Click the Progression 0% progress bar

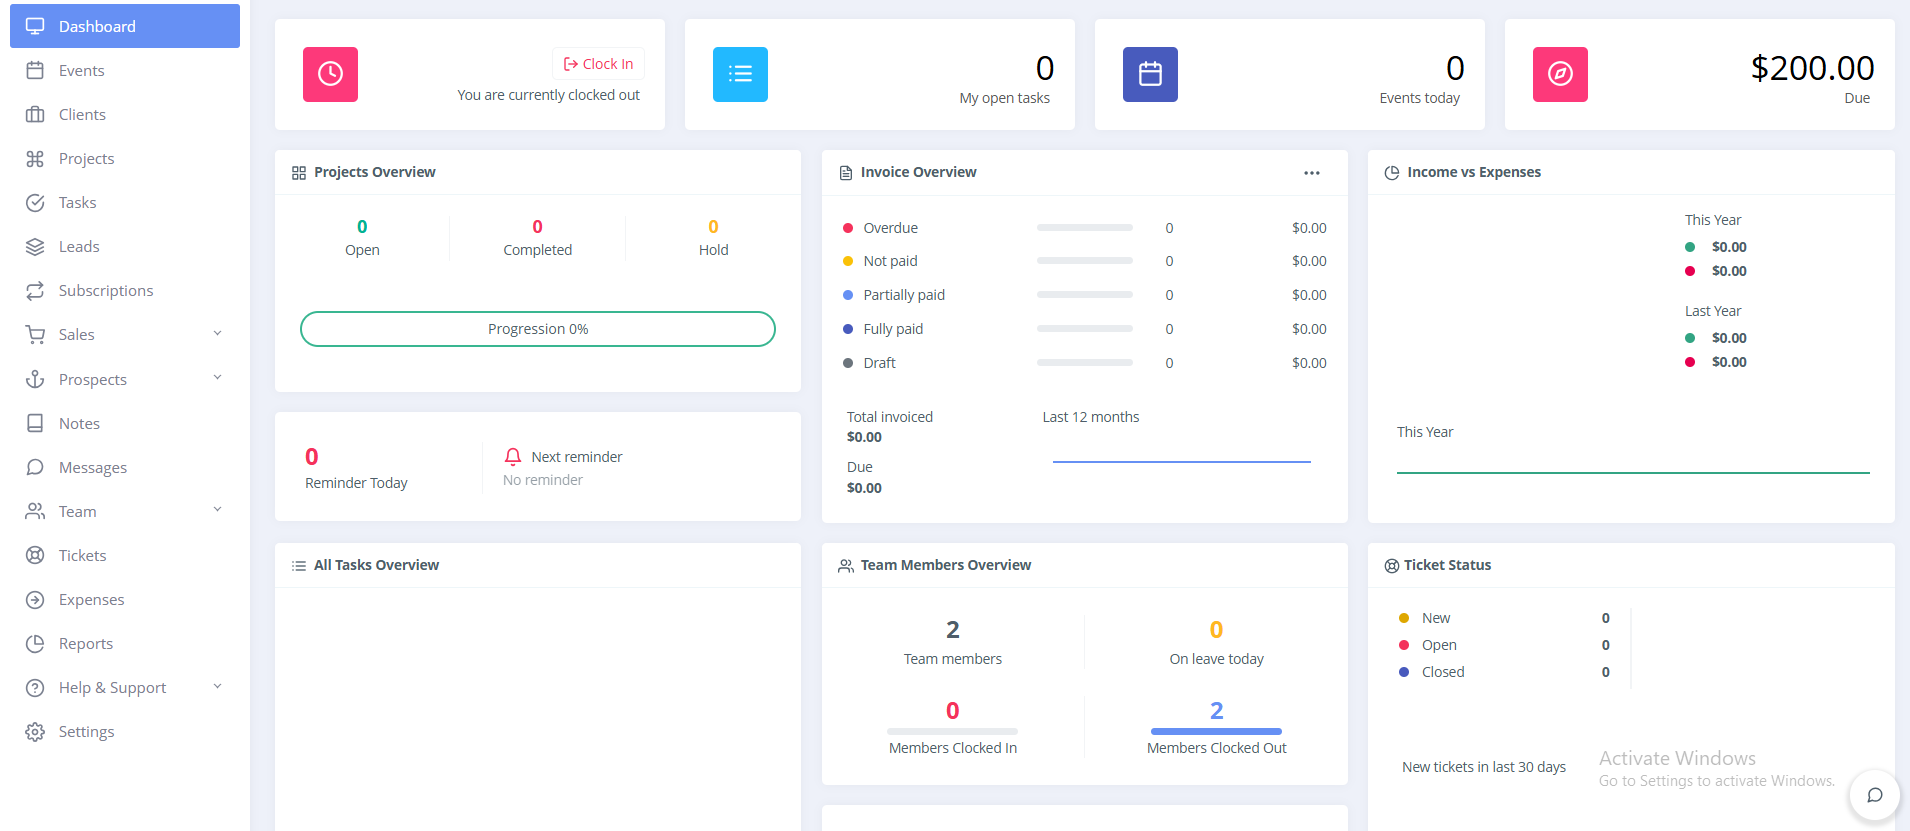click(538, 329)
